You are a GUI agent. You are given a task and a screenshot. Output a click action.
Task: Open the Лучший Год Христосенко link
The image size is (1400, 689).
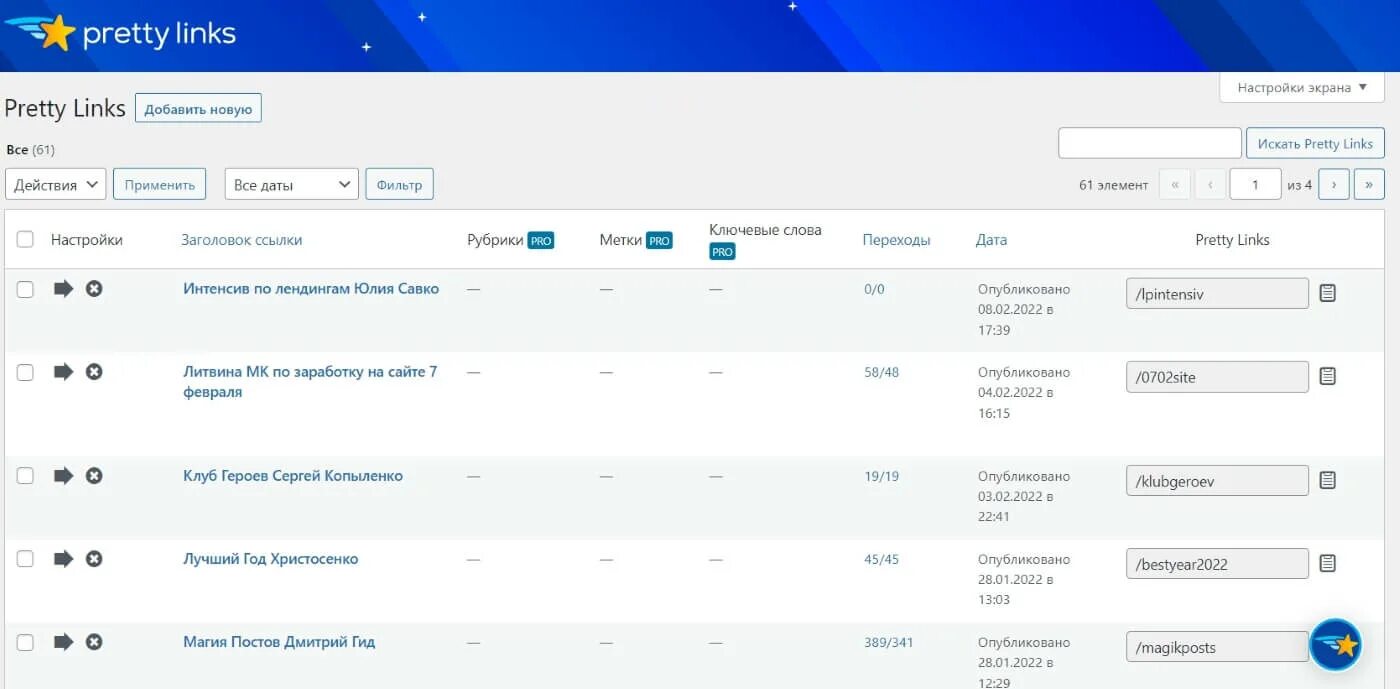pyautogui.click(x=270, y=559)
